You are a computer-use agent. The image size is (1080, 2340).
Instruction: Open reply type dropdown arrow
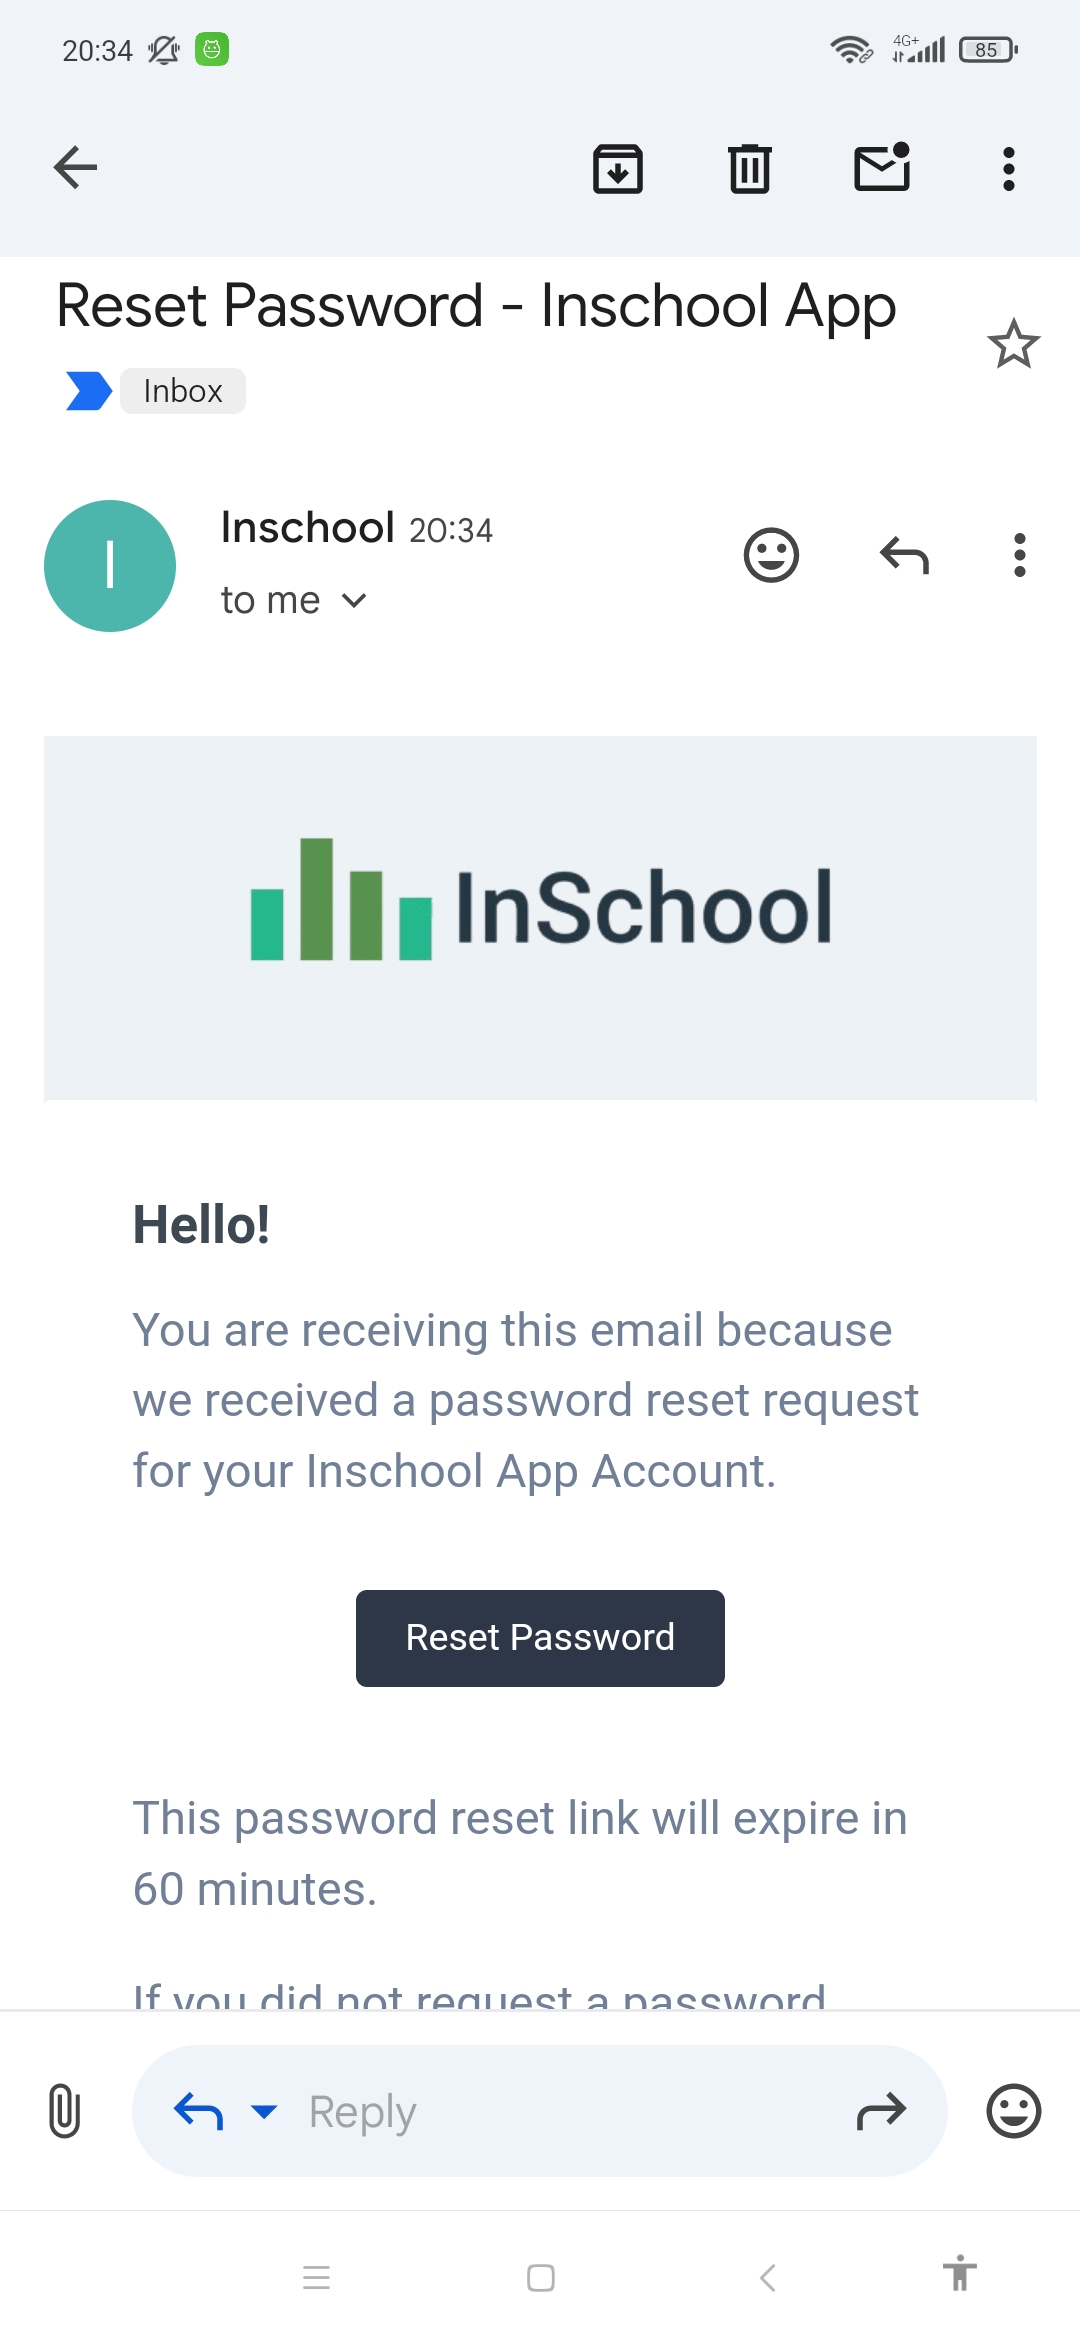[x=264, y=2111]
